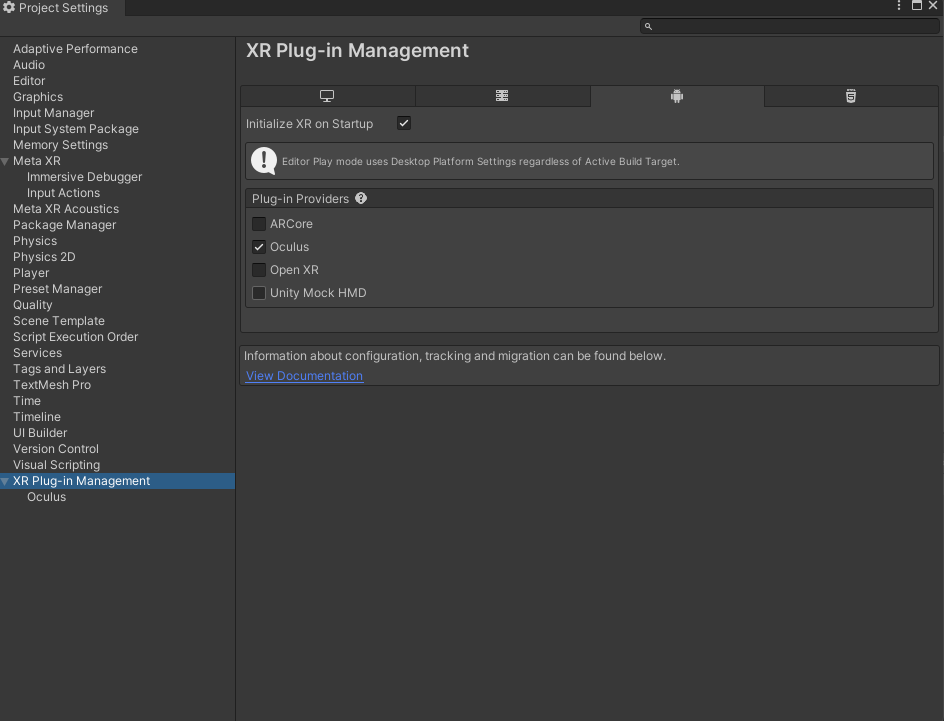Open Immersive Debugger settings under Meta XR
This screenshot has width=944, height=721.
(84, 177)
